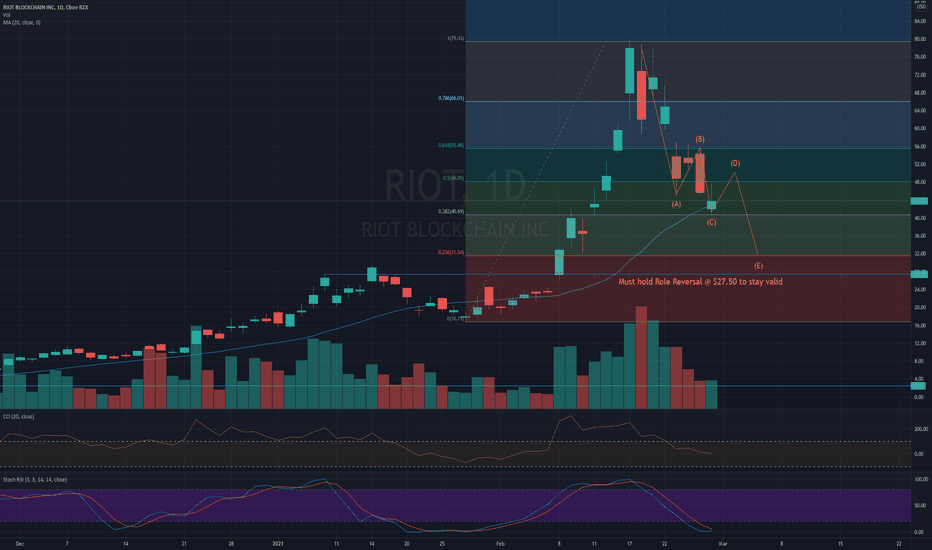The width and height of the screenshot is (932, 550).
Task: Click 84.00 on the price axis
Action: click(920, 21)
